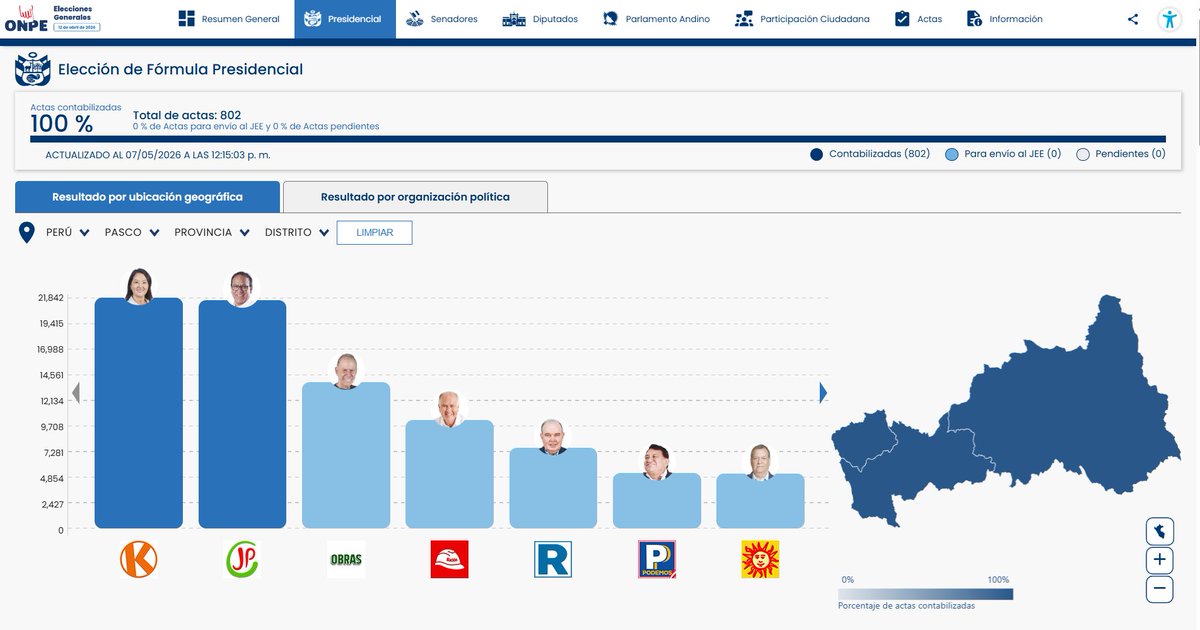This screenshot has height=630, width=1200.
Task: Select the sun face party logo
Action: [760, 559]
